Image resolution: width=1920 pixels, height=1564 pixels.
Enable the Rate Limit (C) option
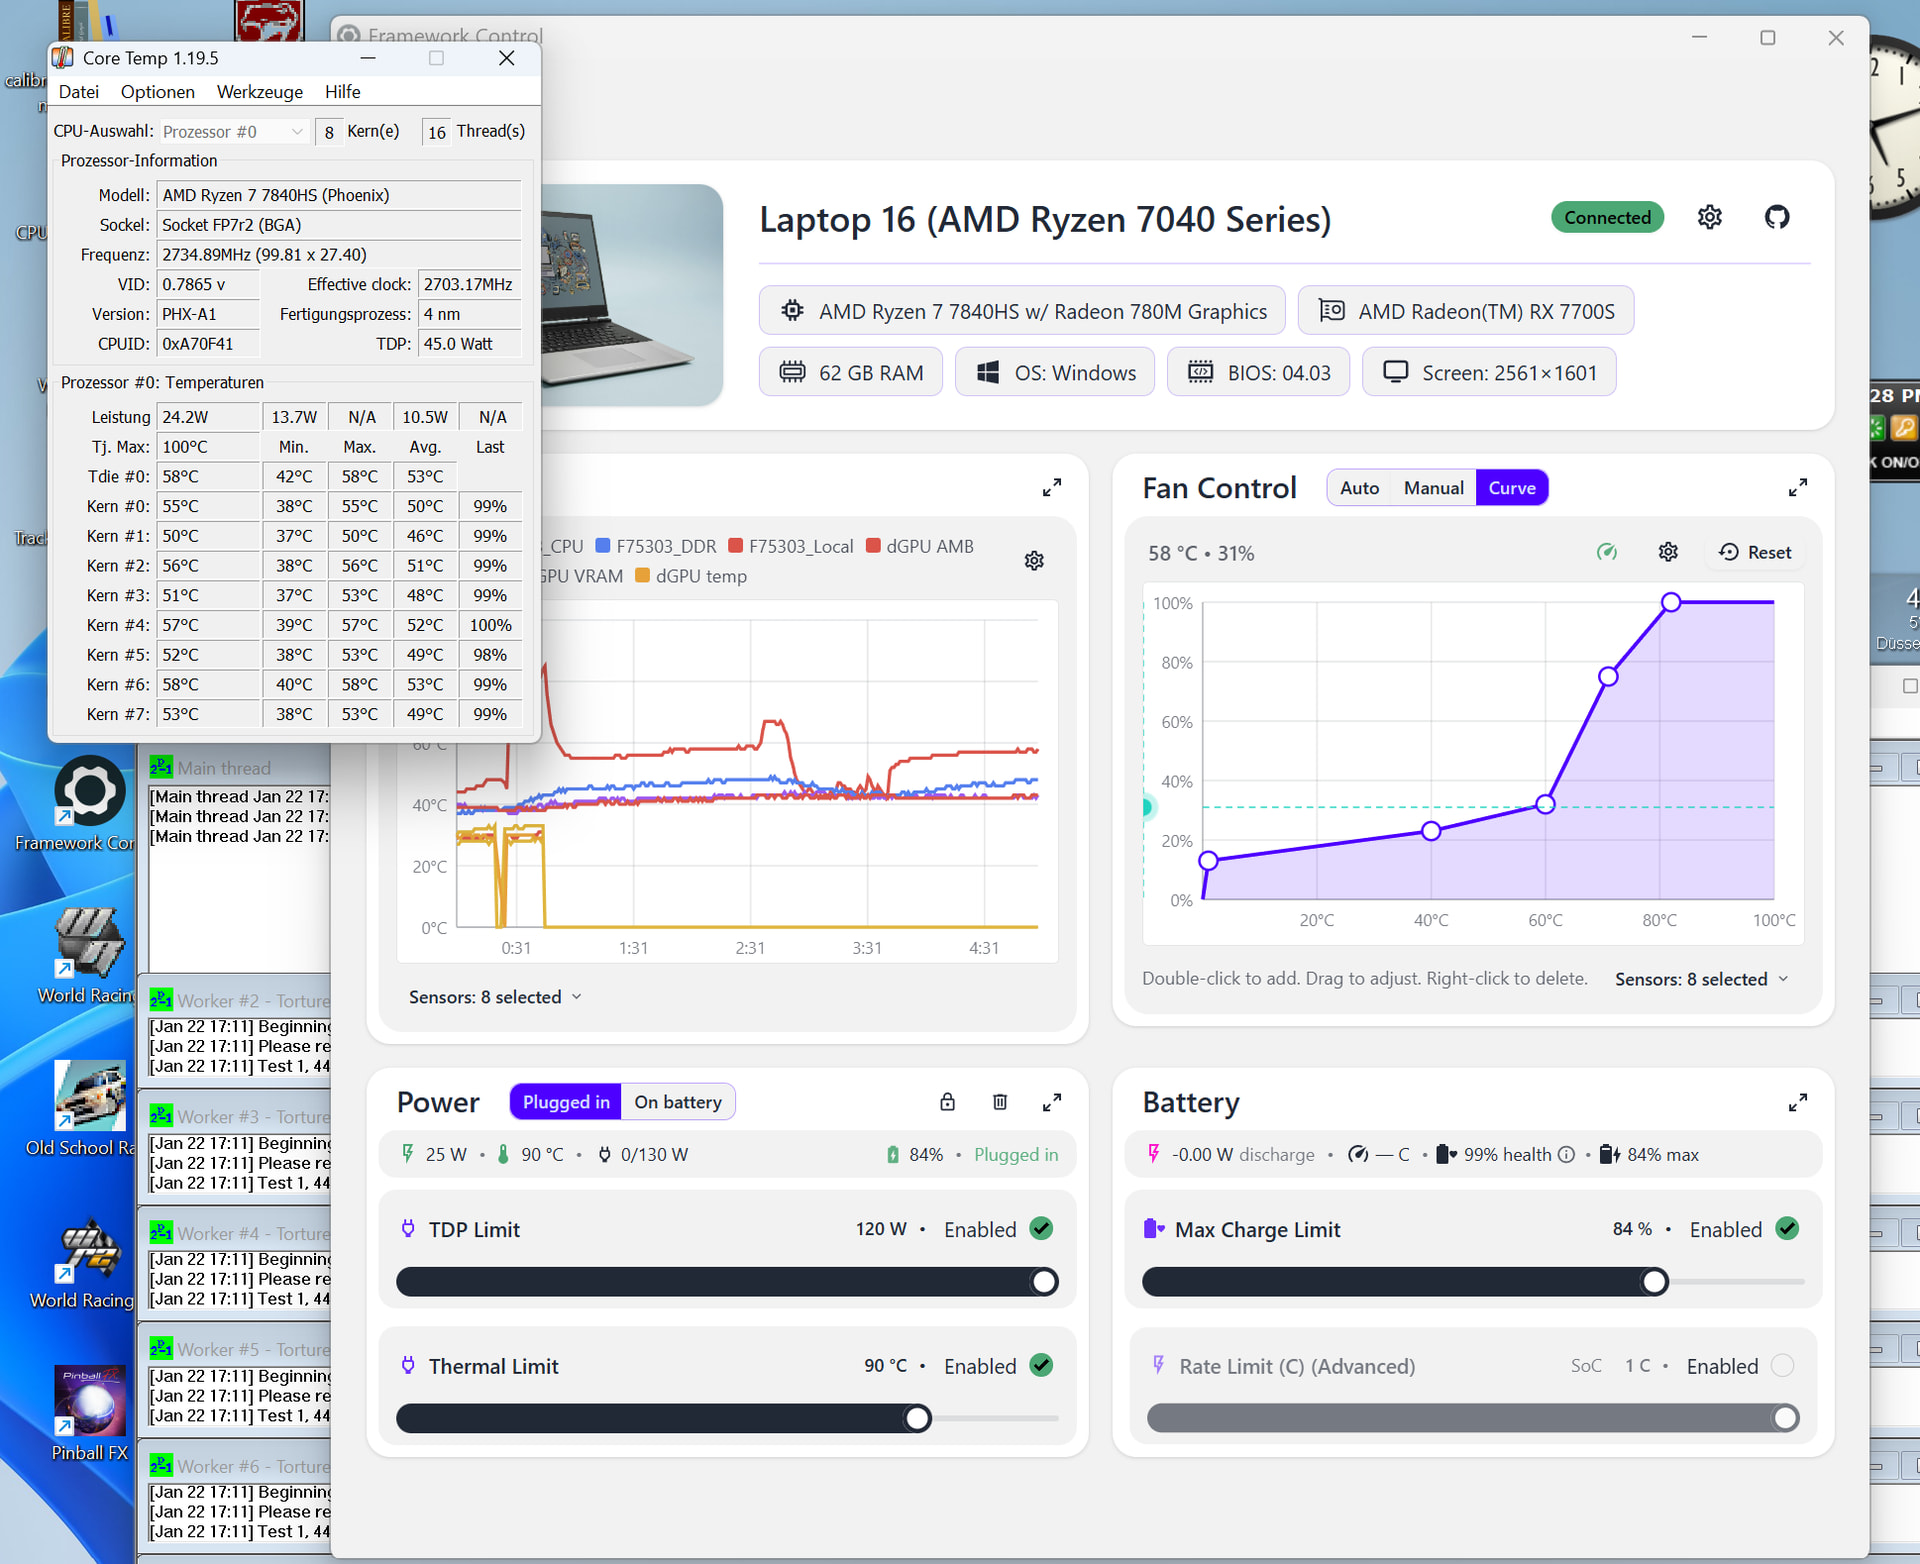click(1782, 1365)
